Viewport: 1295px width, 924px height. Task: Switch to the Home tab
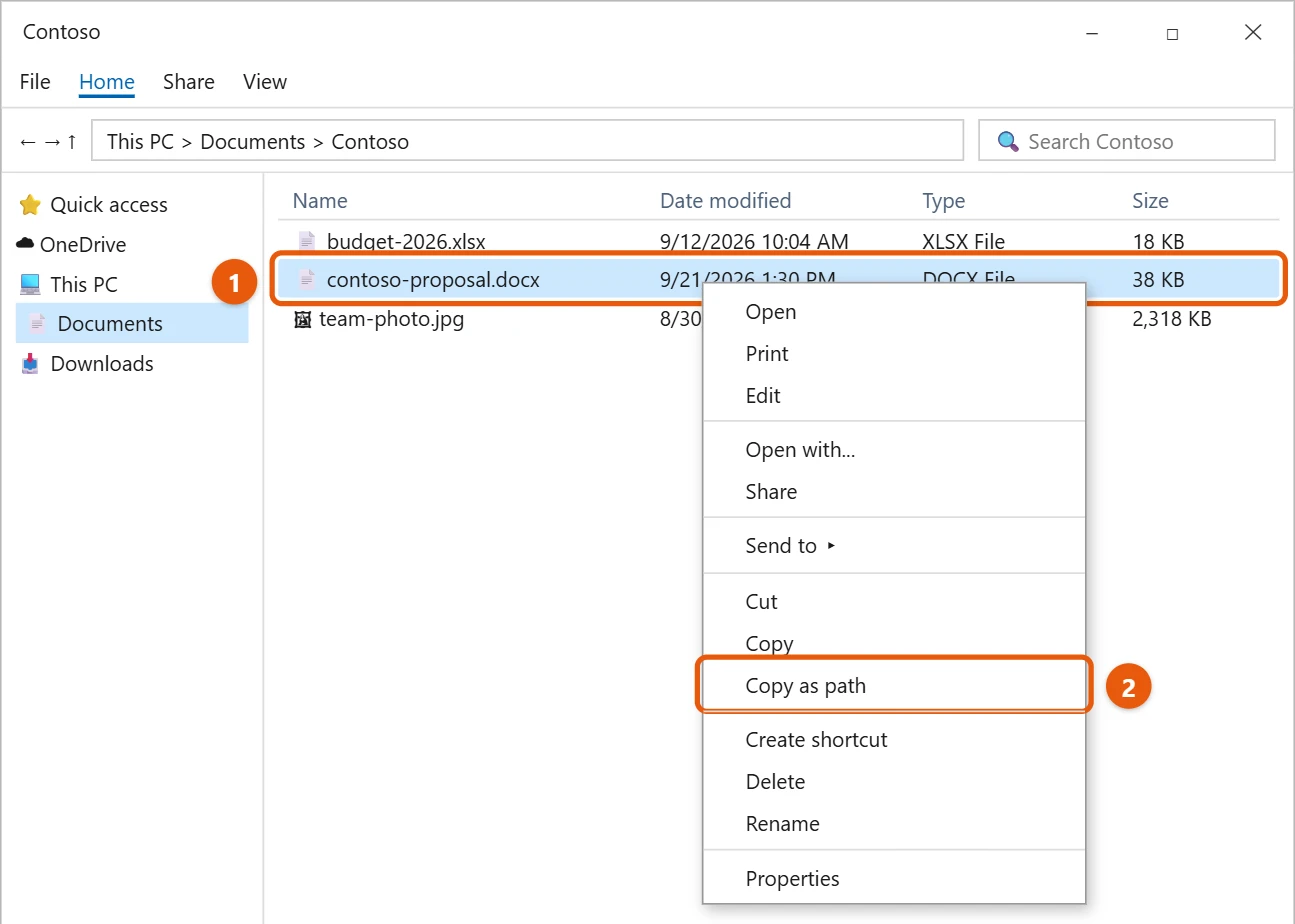107,82
